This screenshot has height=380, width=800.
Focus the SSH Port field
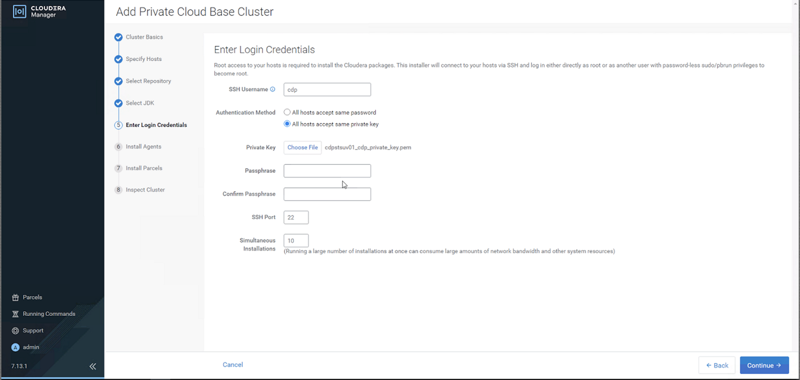click(x=296, y=217)
